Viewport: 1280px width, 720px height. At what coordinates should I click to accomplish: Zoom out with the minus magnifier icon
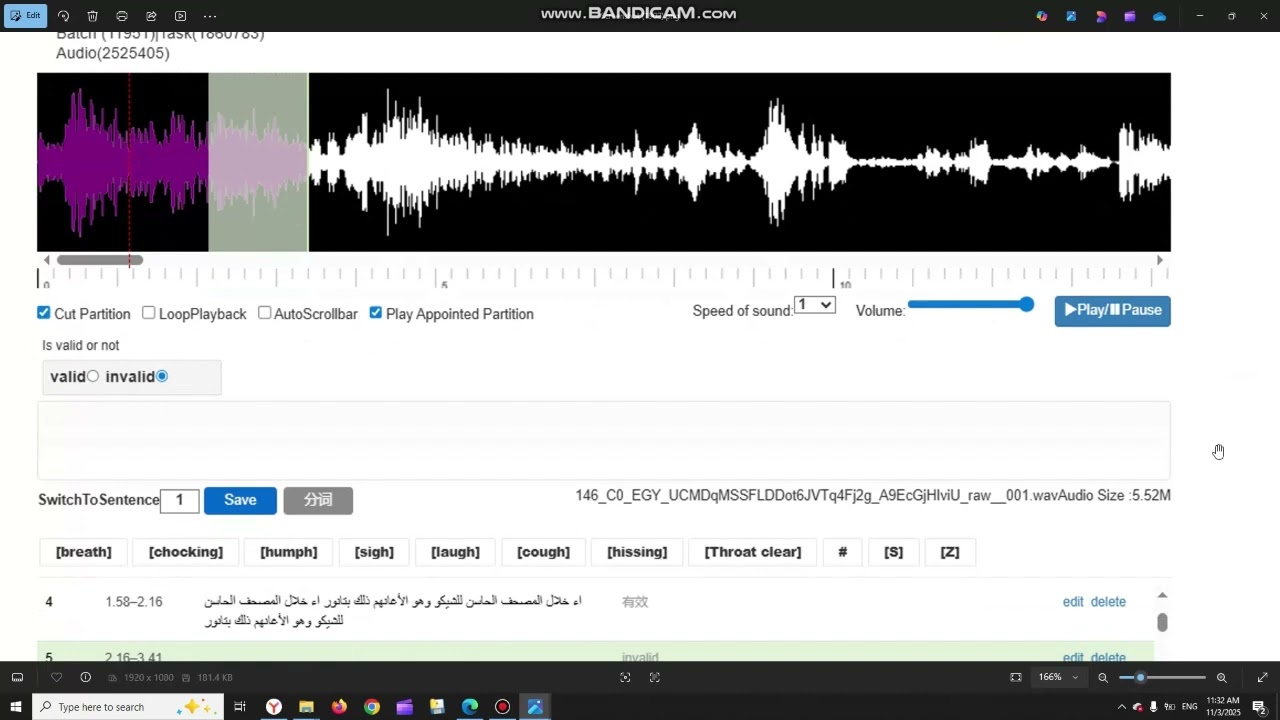click(1103, 677)
